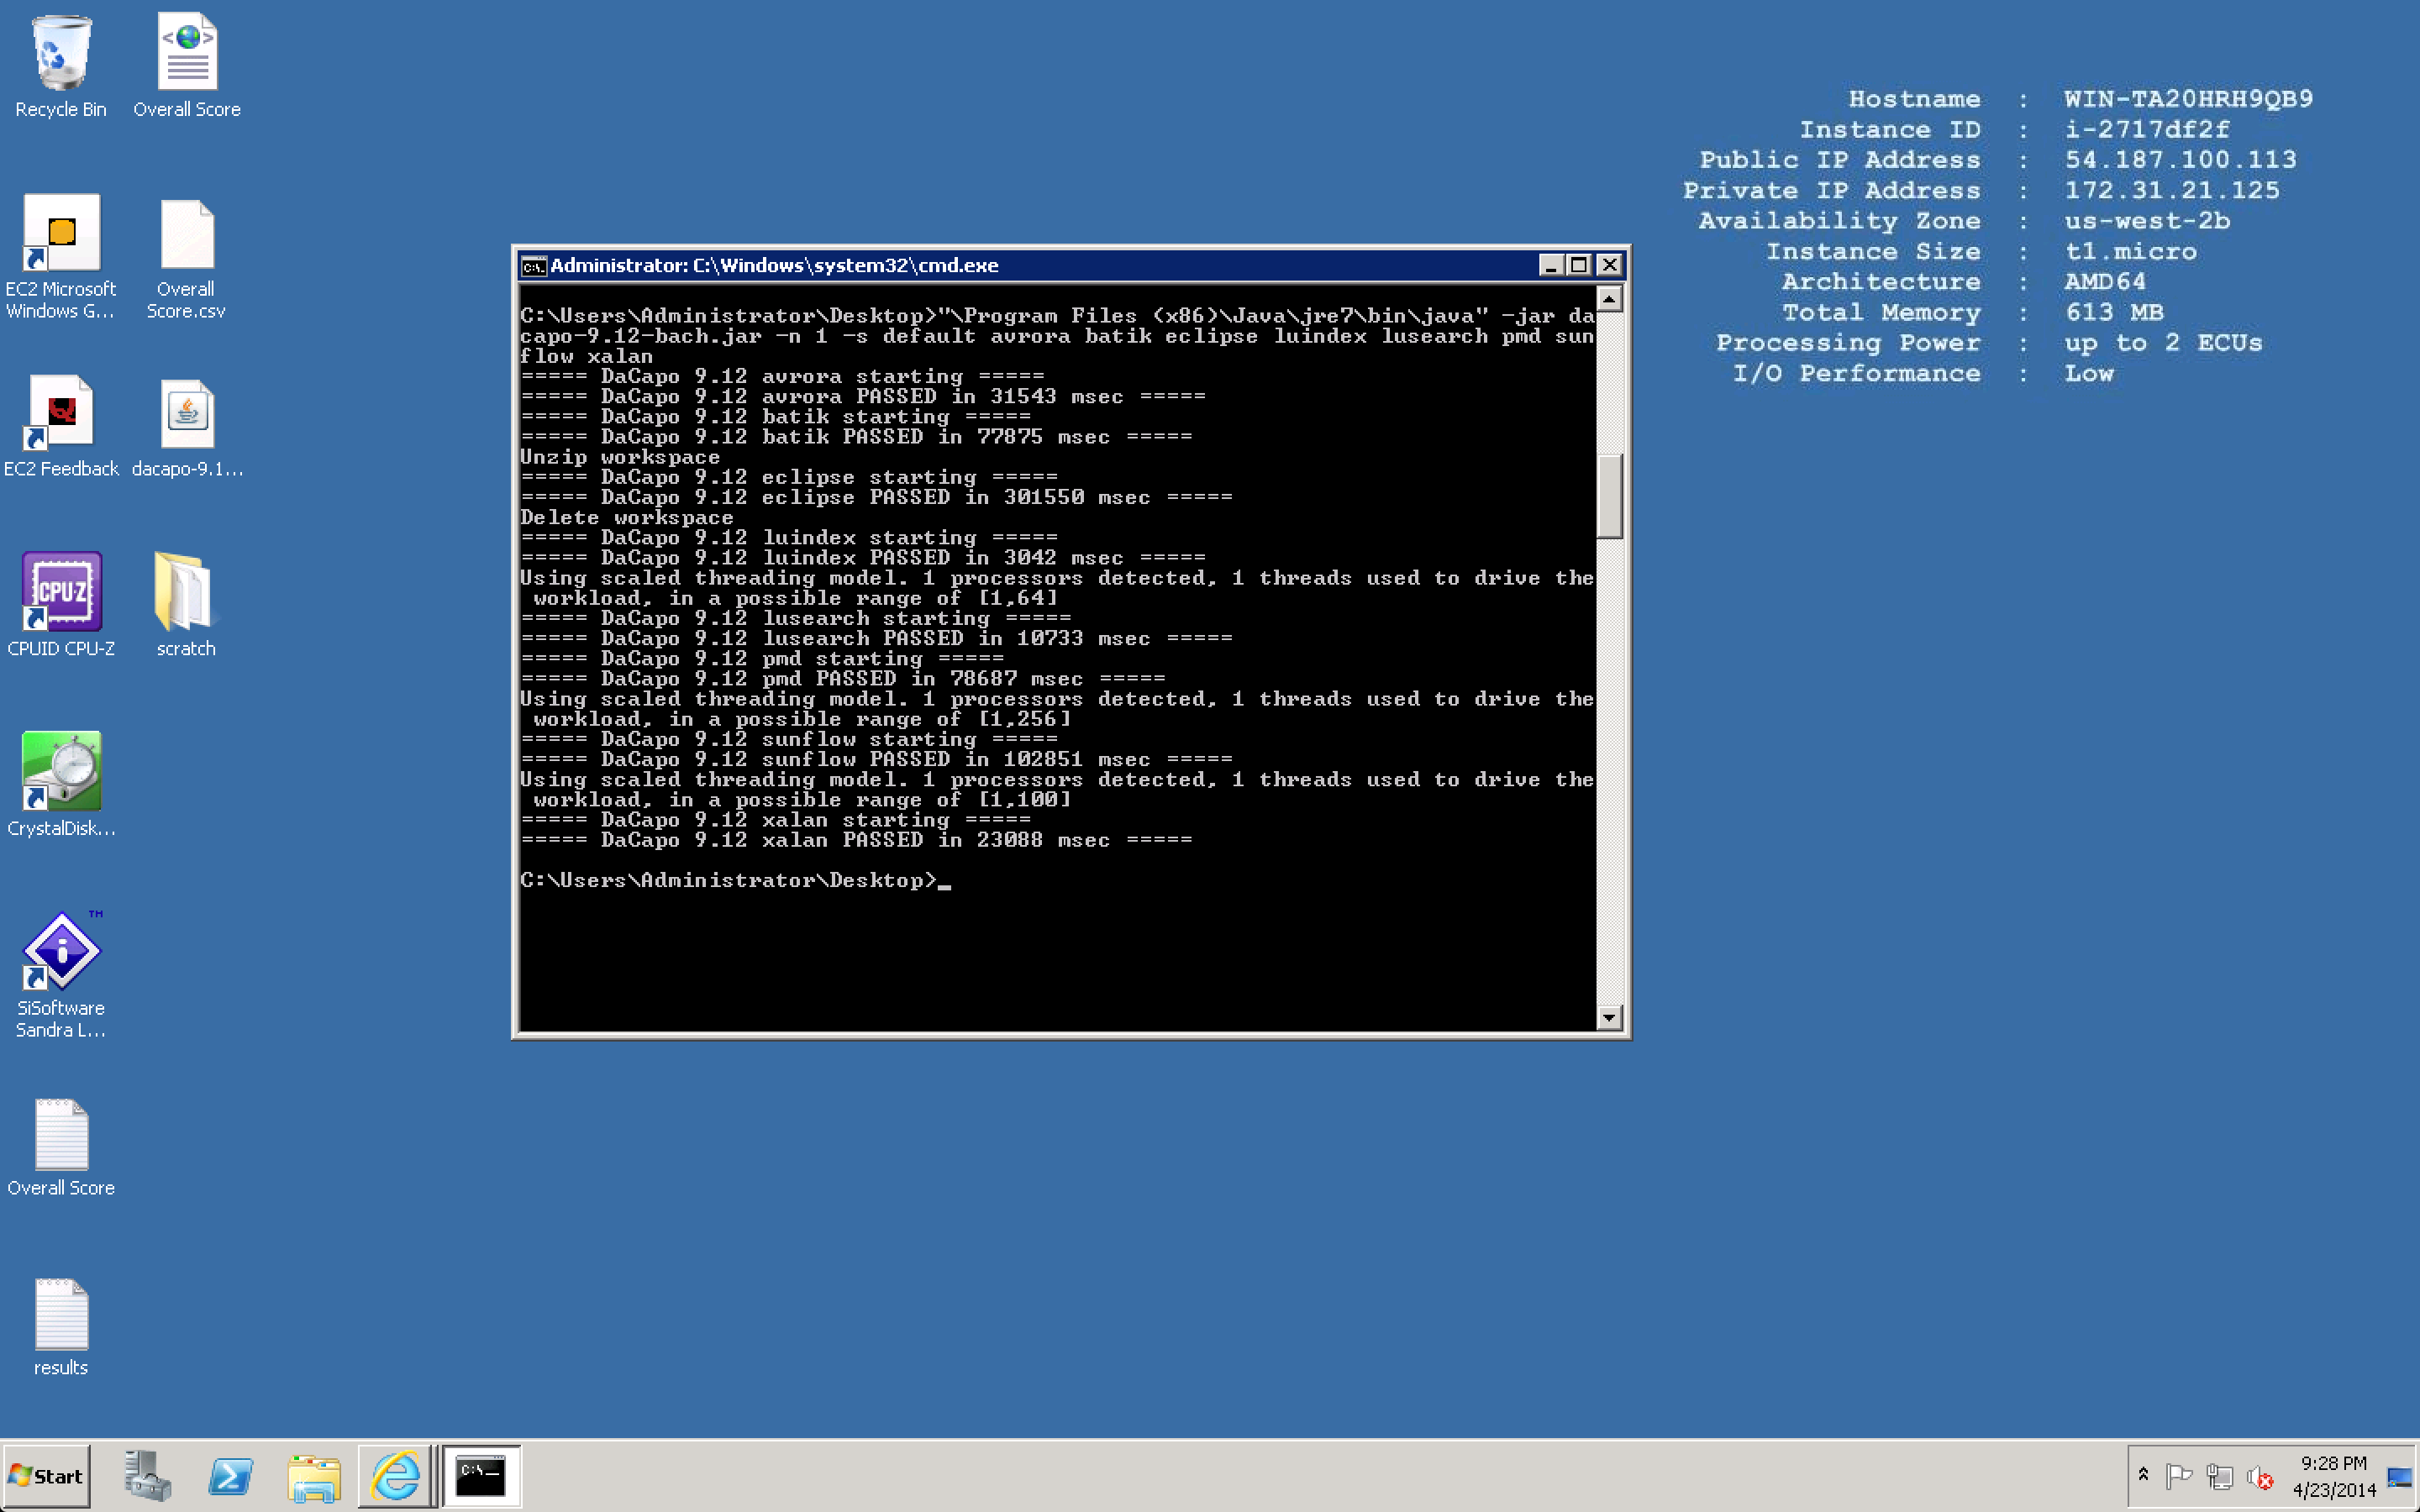This screenshot has height=1512, width=2420.
Task: Select the Overall Score.csv file
Action: [187, 236]
